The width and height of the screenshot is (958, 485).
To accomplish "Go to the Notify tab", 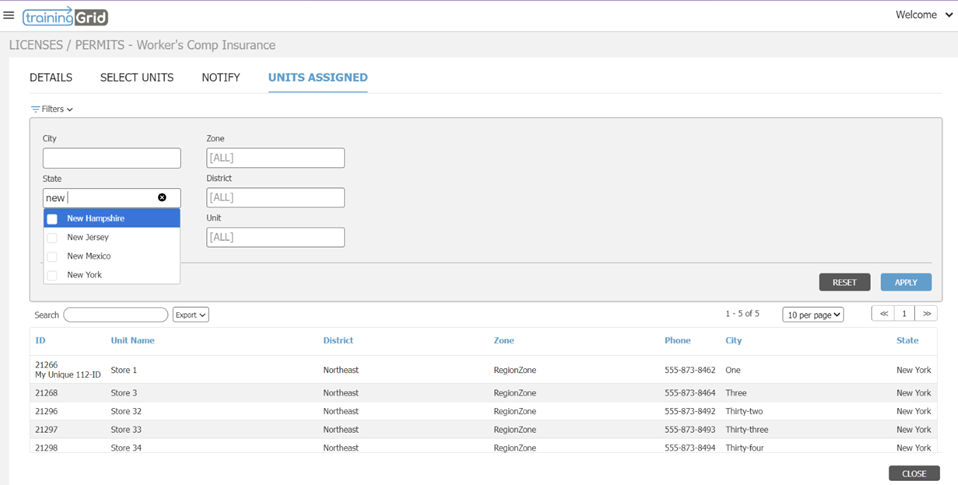I will pos(221,78).
